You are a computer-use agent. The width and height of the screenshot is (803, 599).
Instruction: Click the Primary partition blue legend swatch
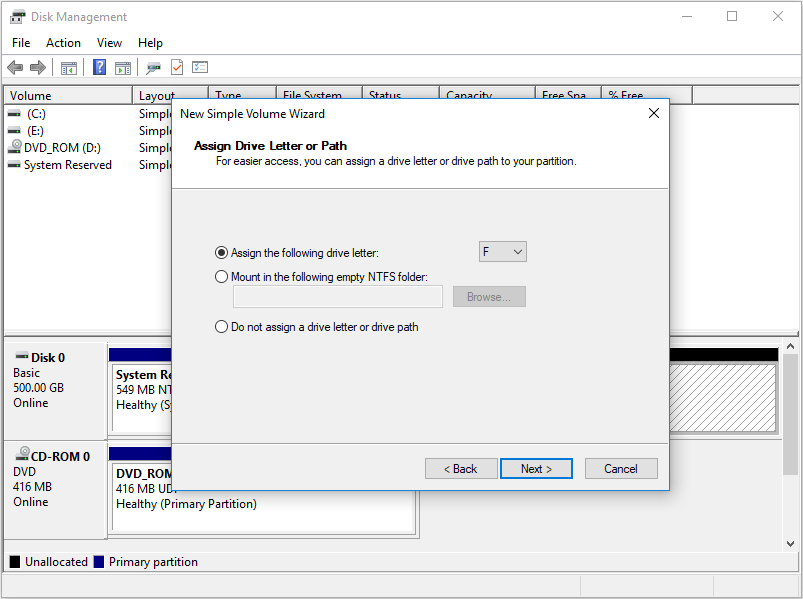coord(99,562)
